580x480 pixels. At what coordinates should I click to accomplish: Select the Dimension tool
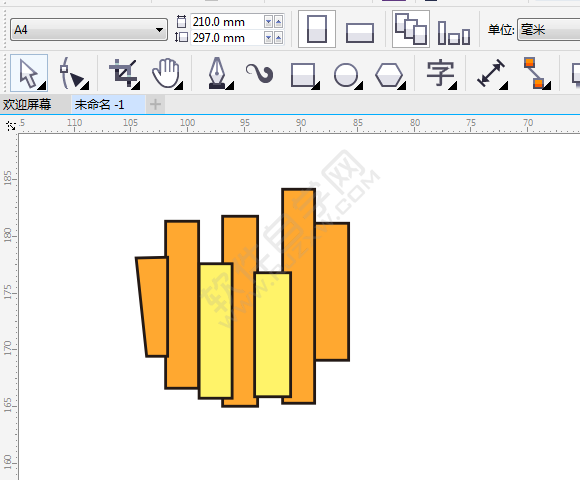pyautogui.click(x=492, y=74)
